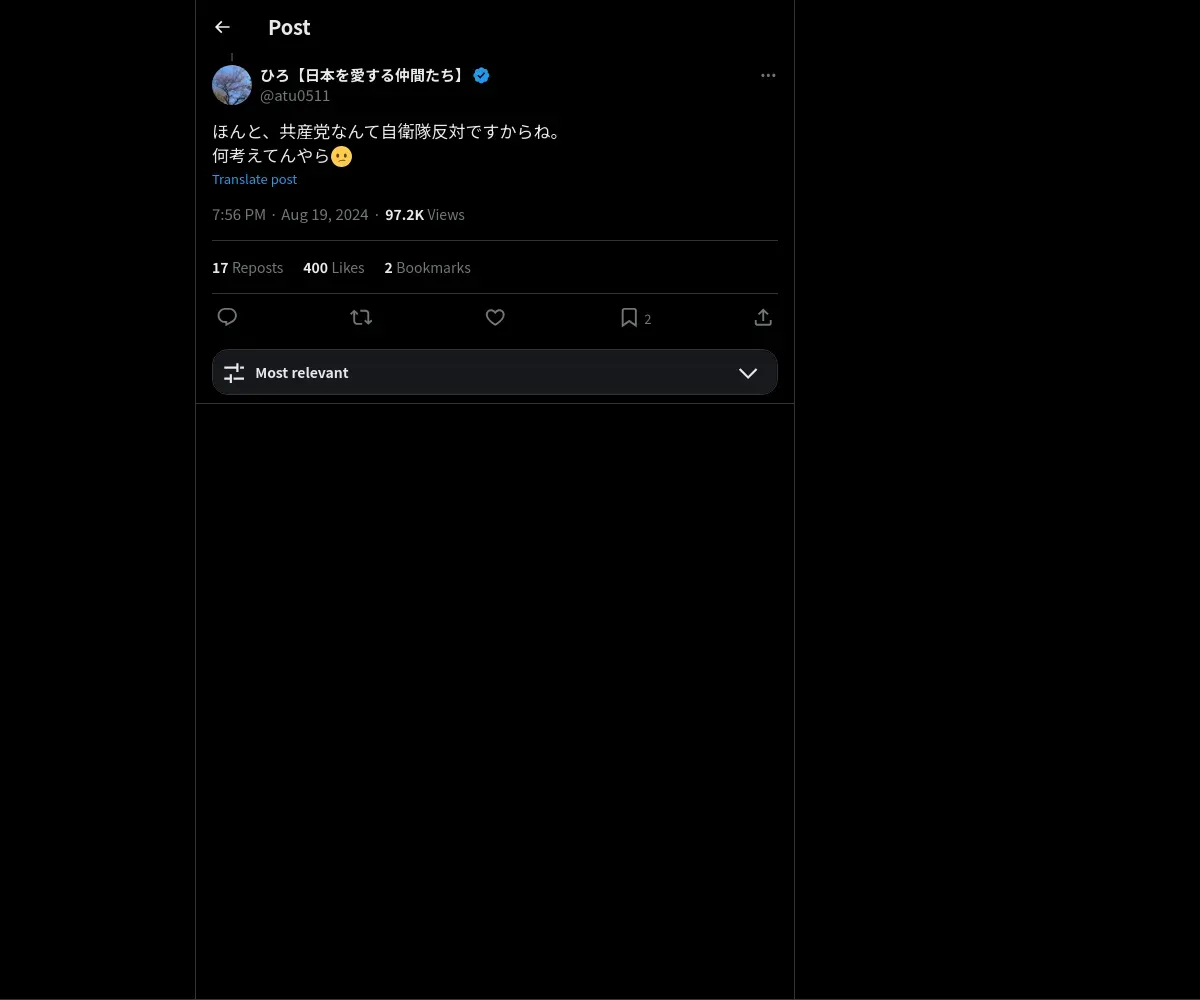Open the 2 Bookmarks count

click(x=427, y=268)
